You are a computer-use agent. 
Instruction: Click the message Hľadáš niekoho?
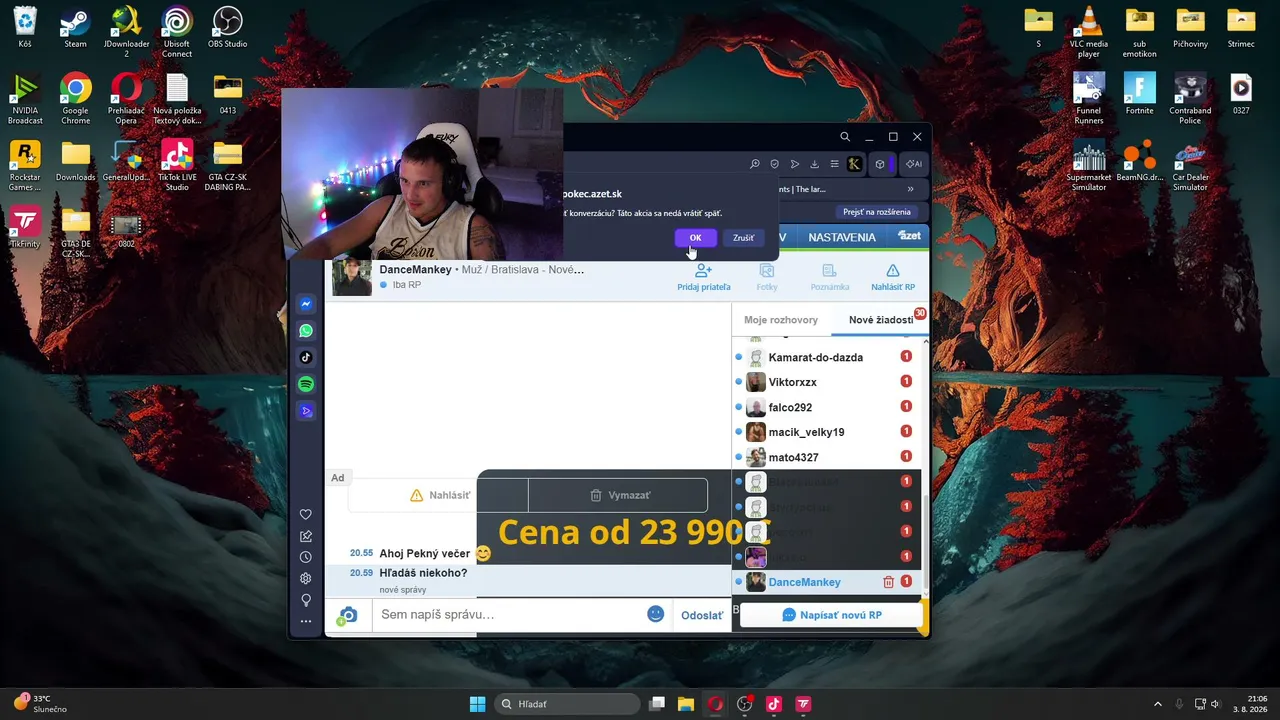[423, 573]
